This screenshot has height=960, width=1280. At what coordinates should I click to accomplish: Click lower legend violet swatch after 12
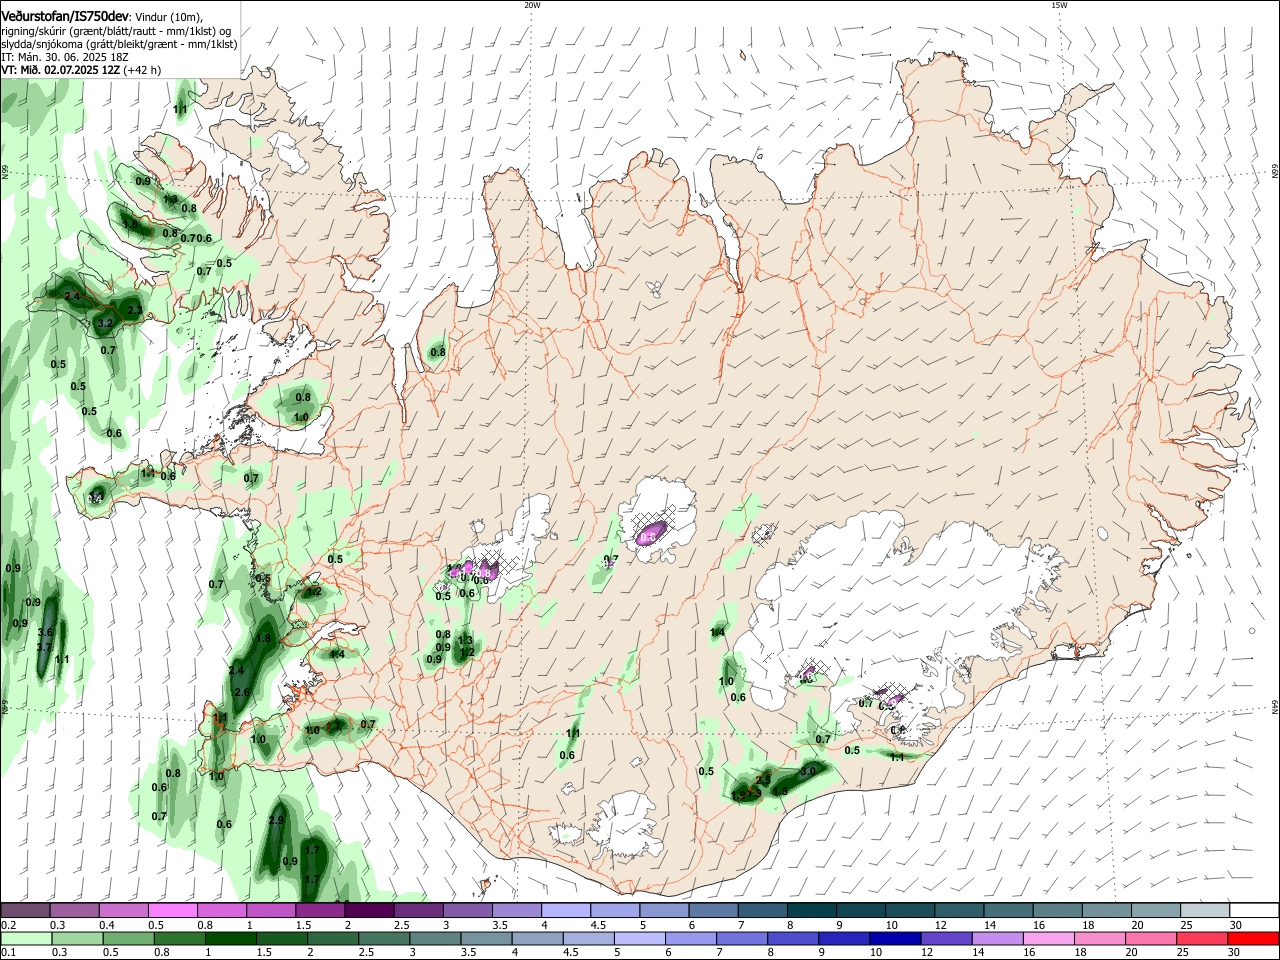(946, 938)
